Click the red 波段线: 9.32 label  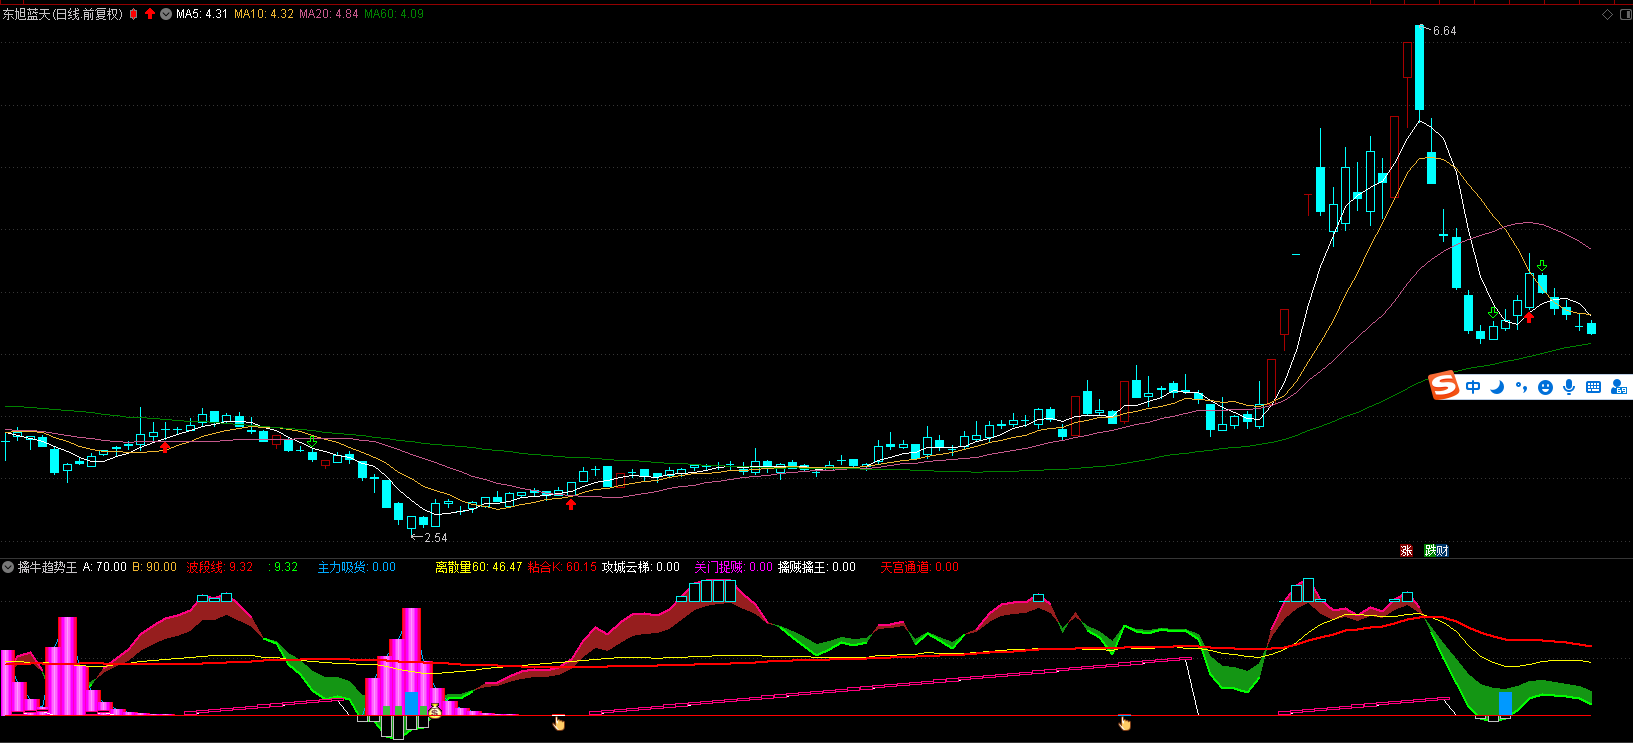point(220,567)
